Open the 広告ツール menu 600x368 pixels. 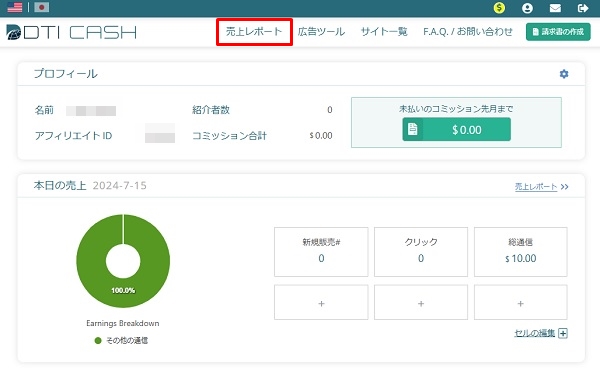(x=321, y=32)
